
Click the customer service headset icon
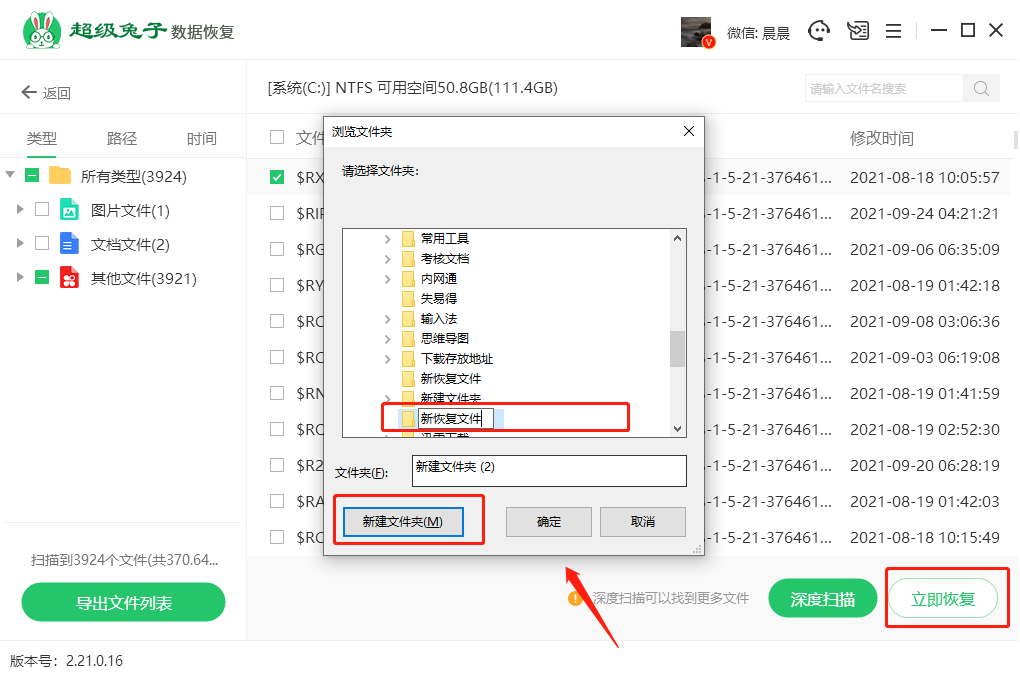click(x=820, y=31)
